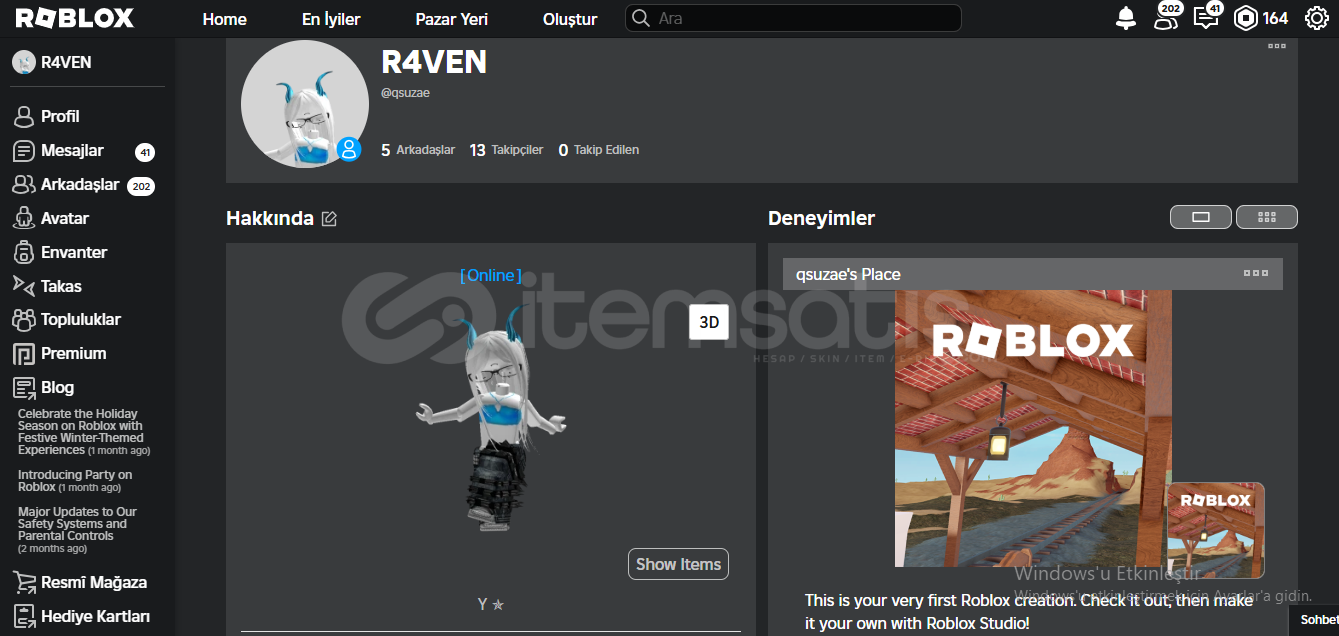Switch Deneyimler to slideshow view
The width and height of the screenshot is (1339, 636).
pos(1201,217)
